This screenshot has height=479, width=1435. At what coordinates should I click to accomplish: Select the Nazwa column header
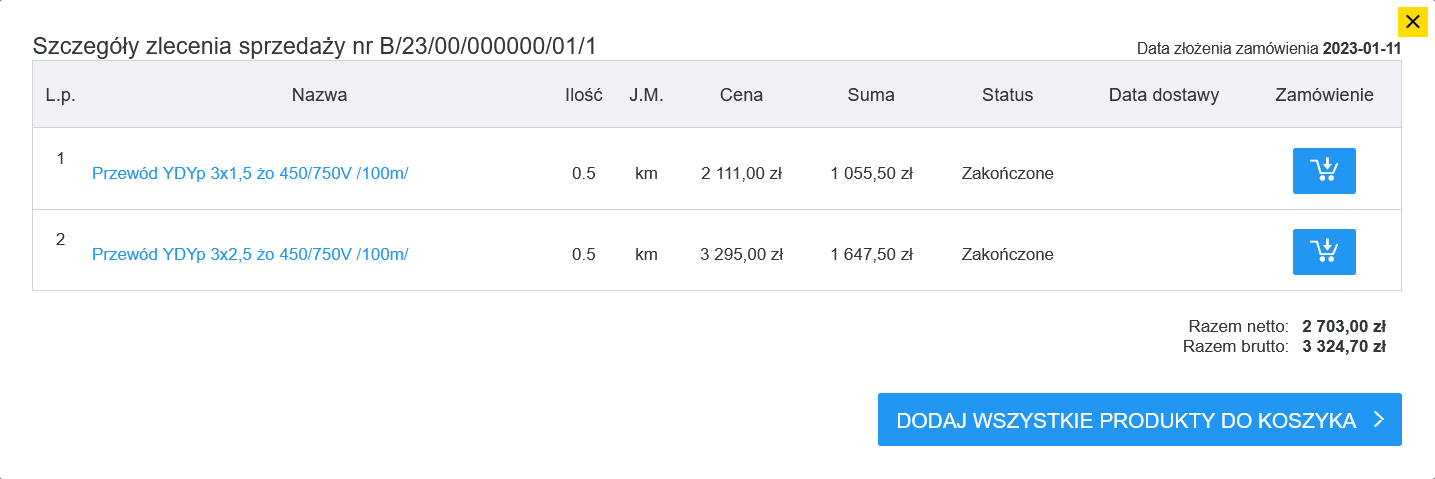319,96
